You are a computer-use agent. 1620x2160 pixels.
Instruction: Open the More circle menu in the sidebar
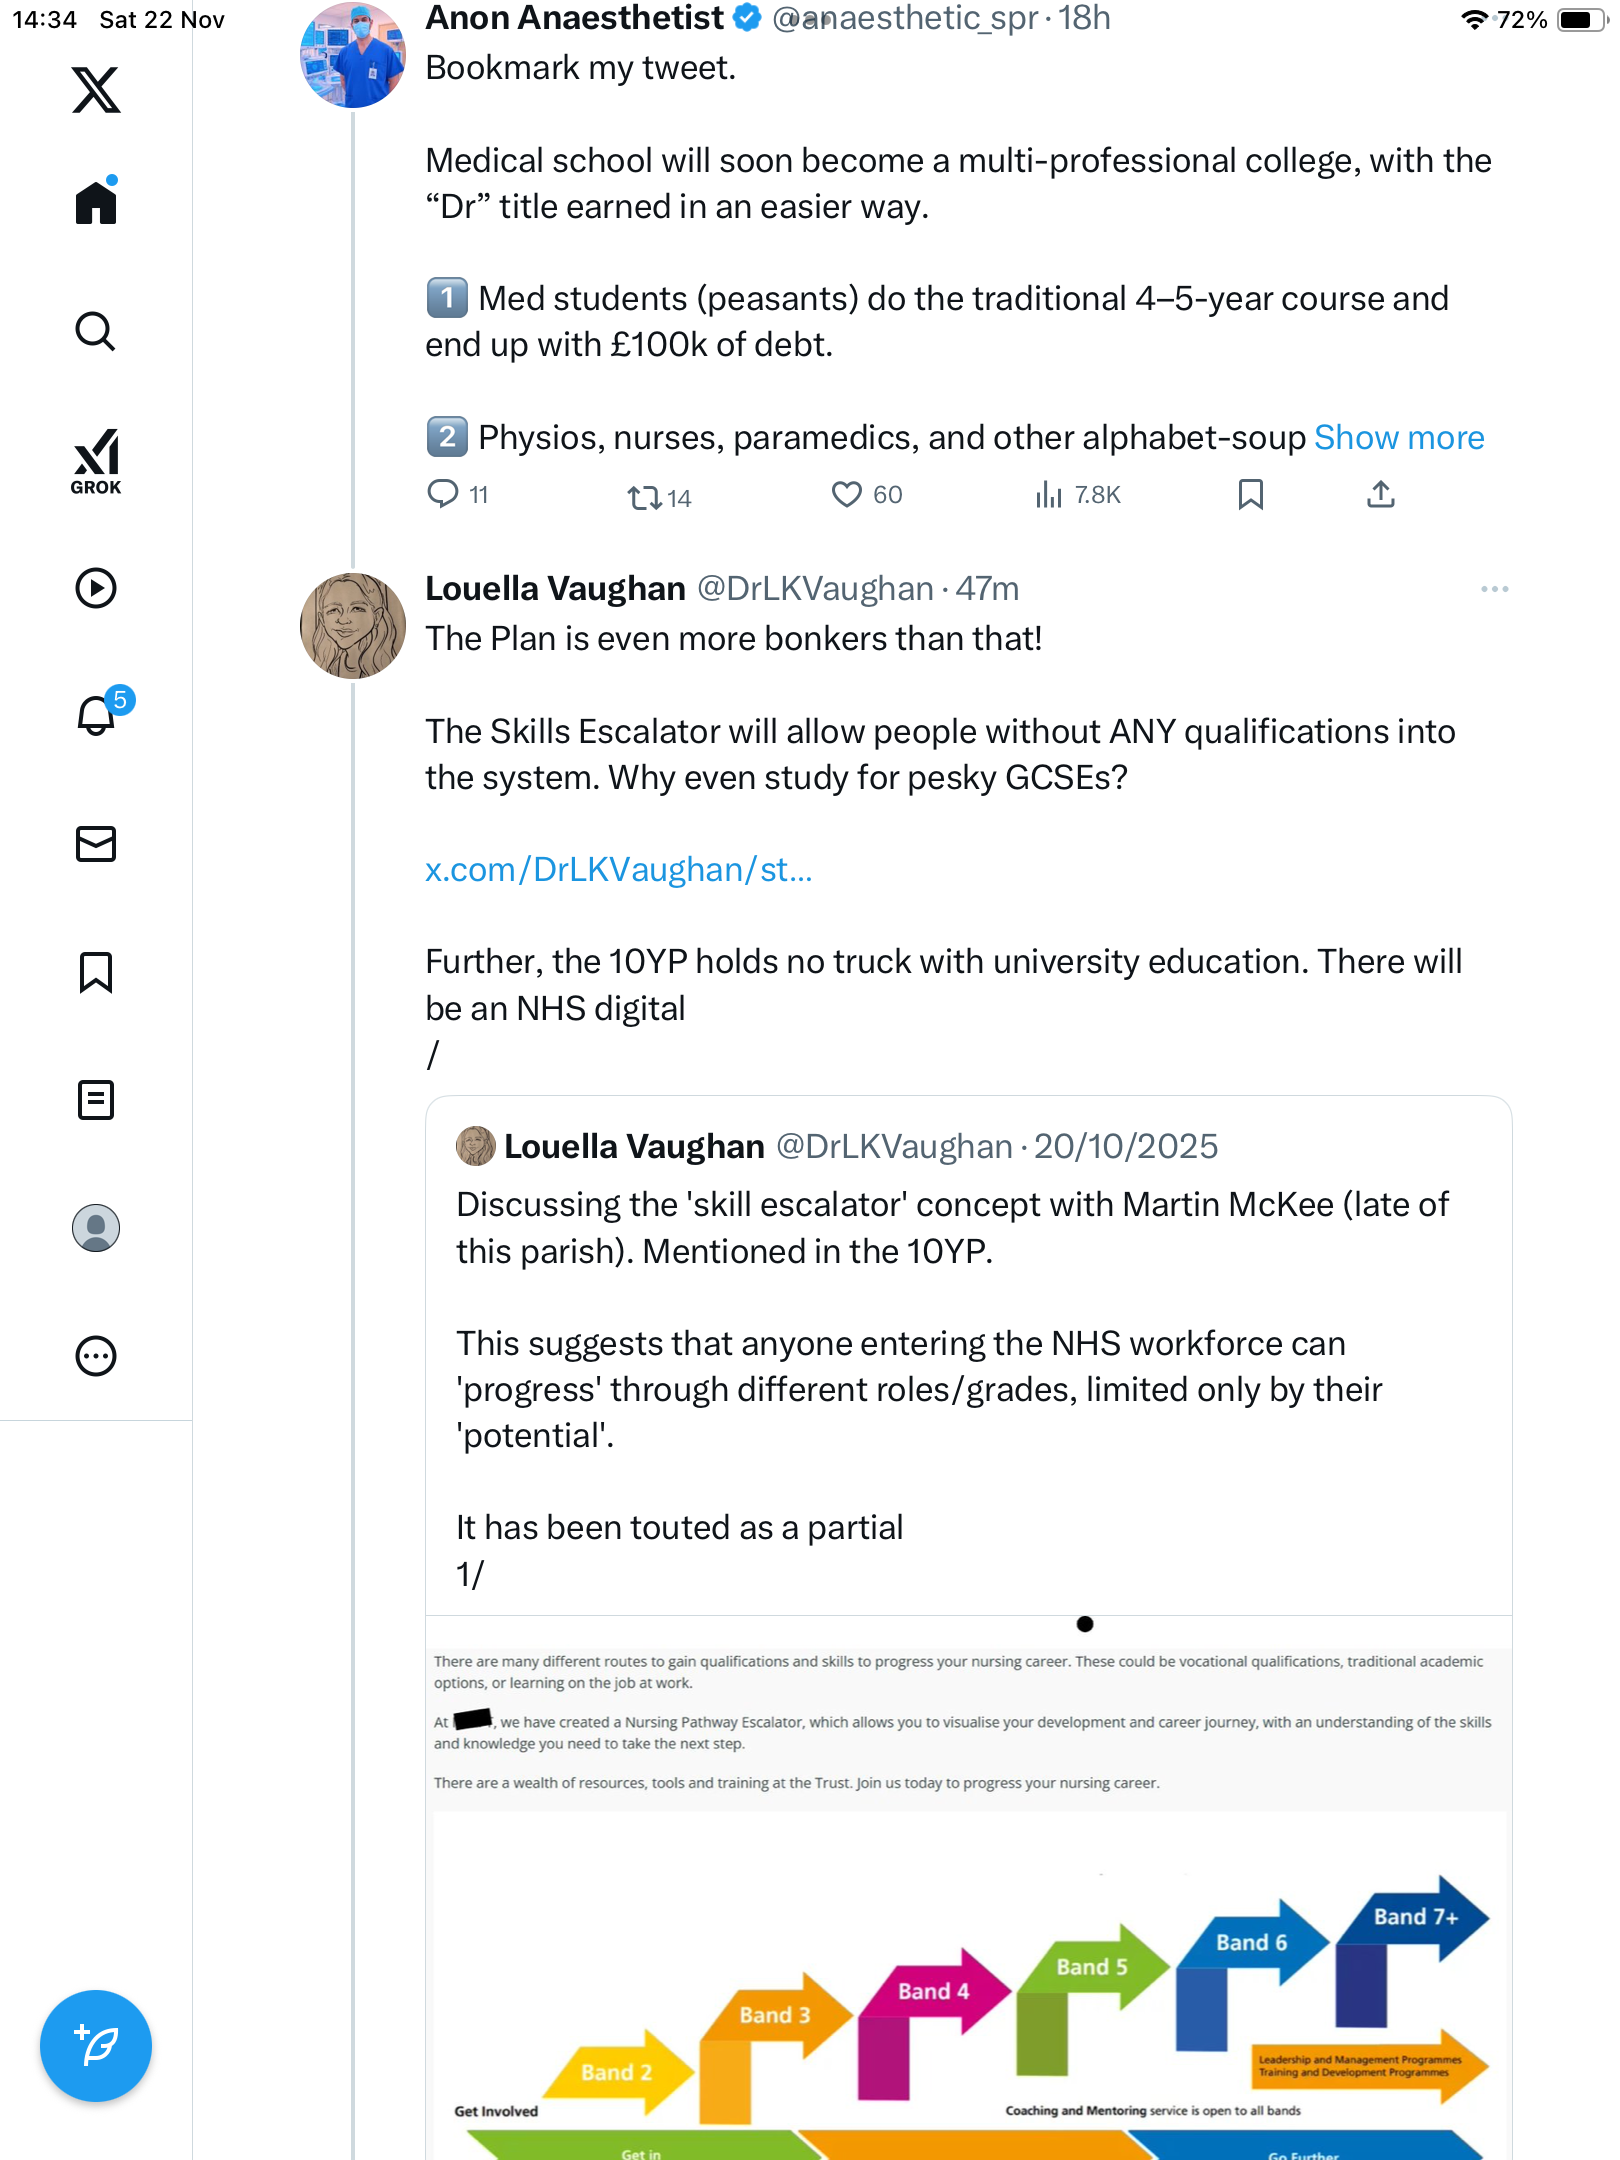coord(96,1356)
